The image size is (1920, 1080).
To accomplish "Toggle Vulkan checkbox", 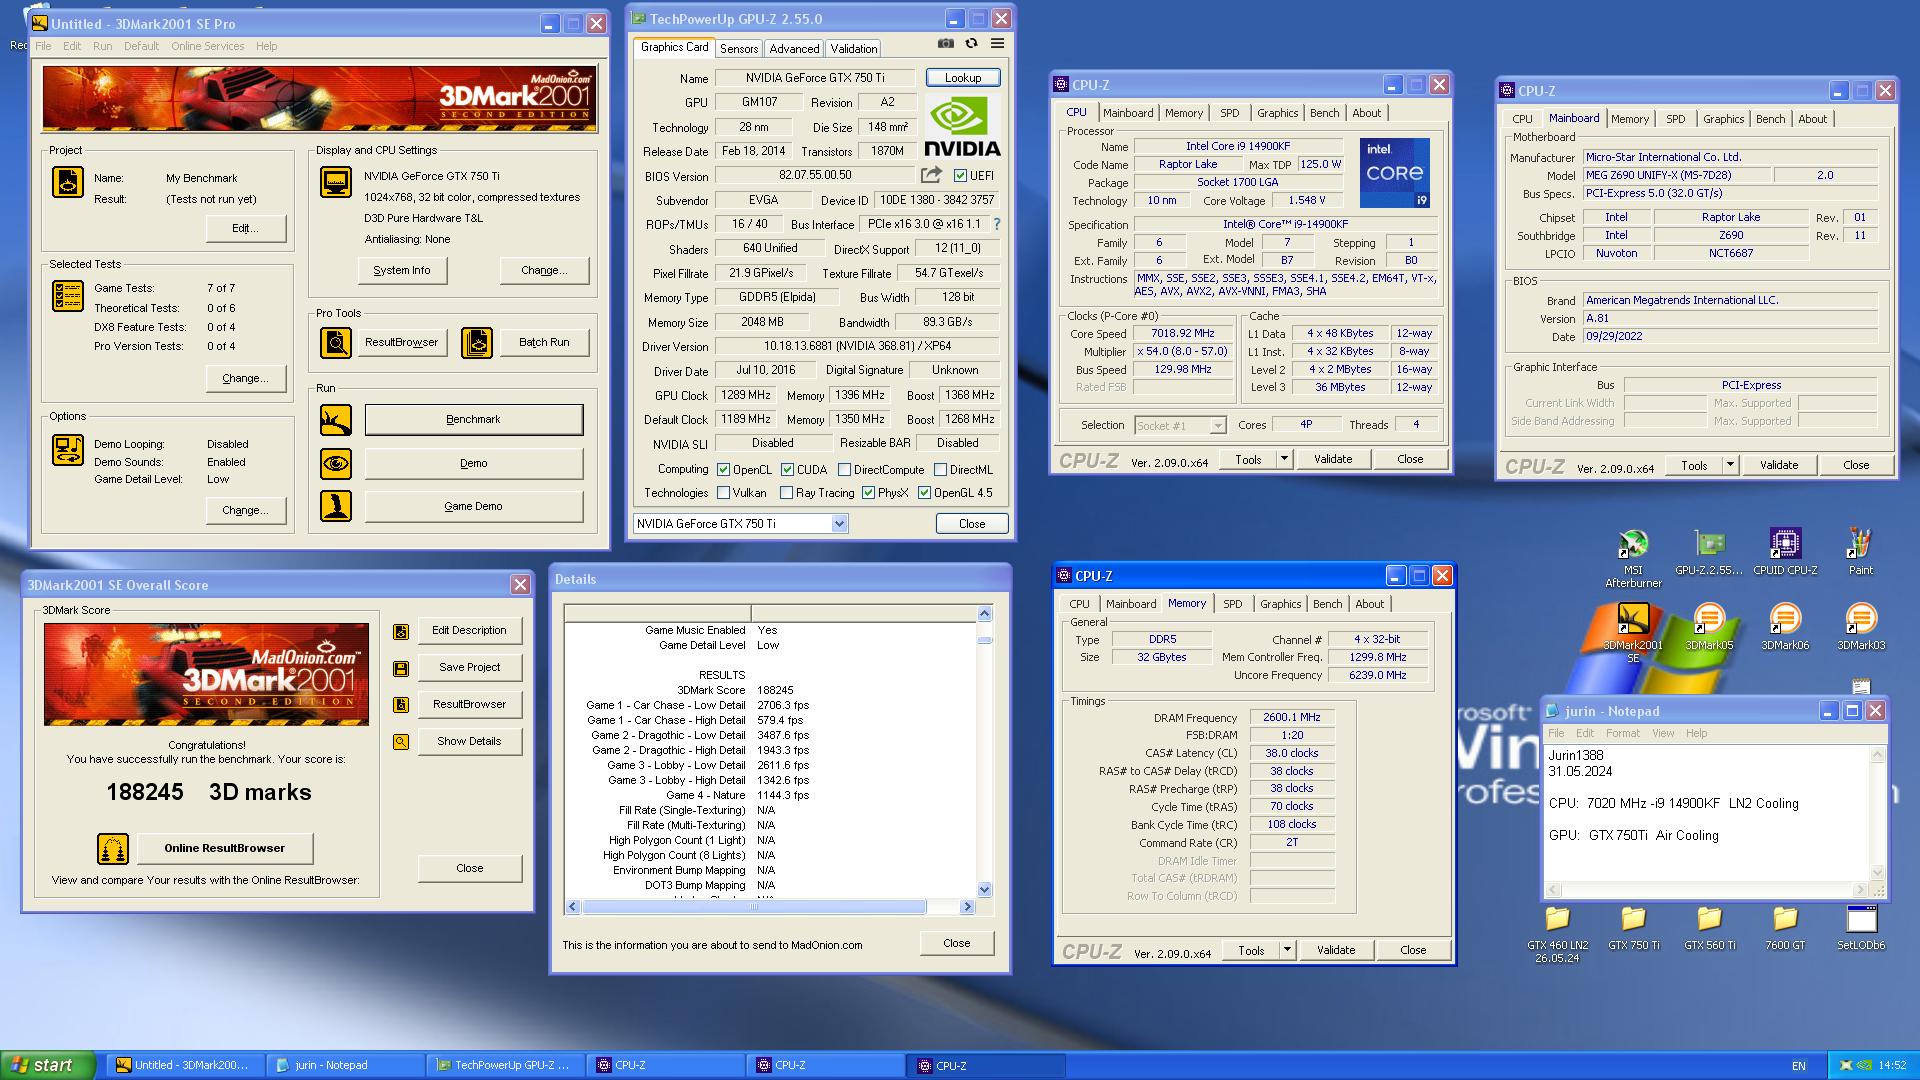I will pyautogui.click(x=723, y=492).
